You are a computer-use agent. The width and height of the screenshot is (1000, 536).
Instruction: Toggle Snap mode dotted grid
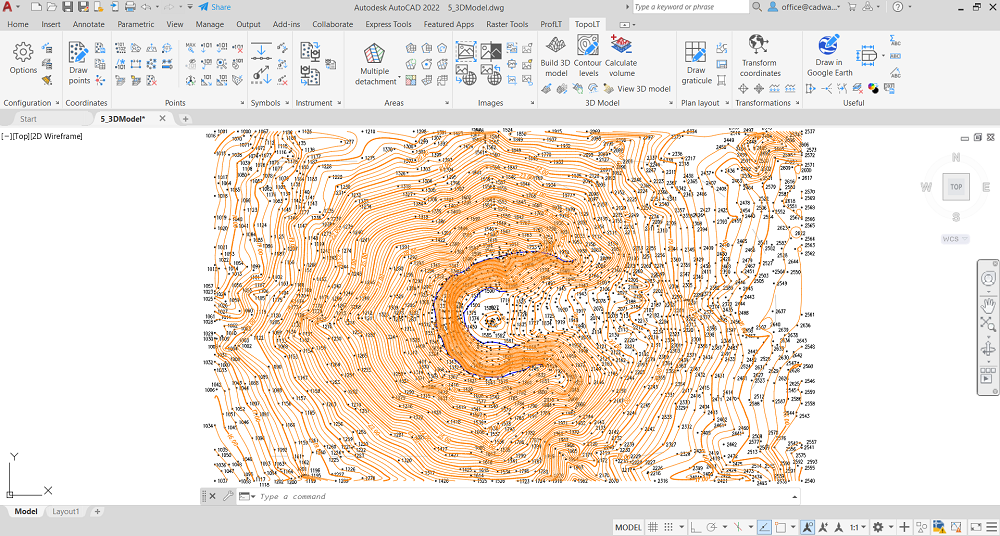pos(668,527)
